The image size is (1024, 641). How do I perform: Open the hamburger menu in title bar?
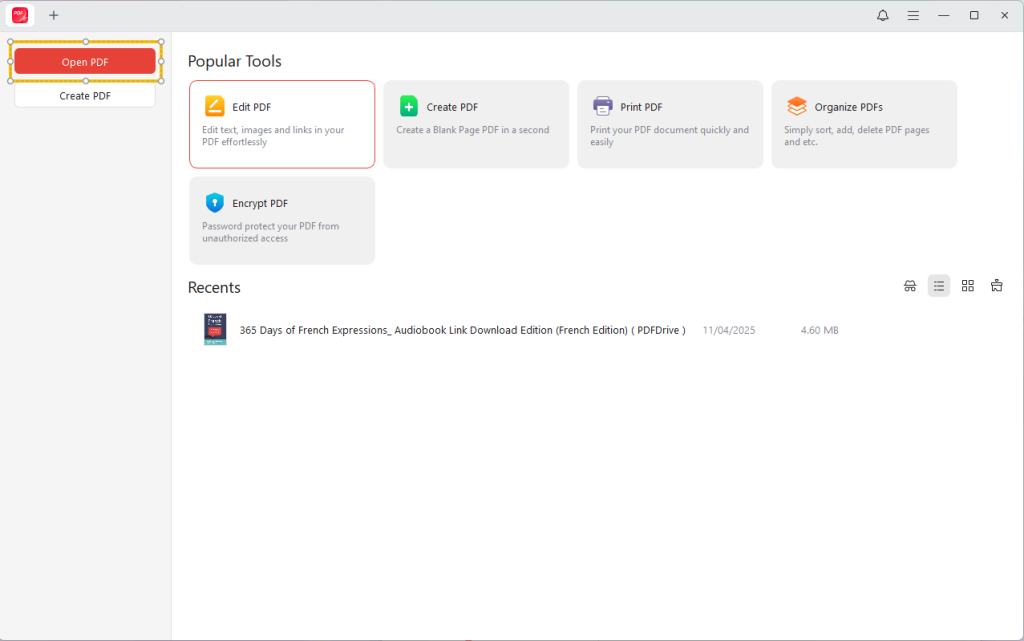coord(913,15)
